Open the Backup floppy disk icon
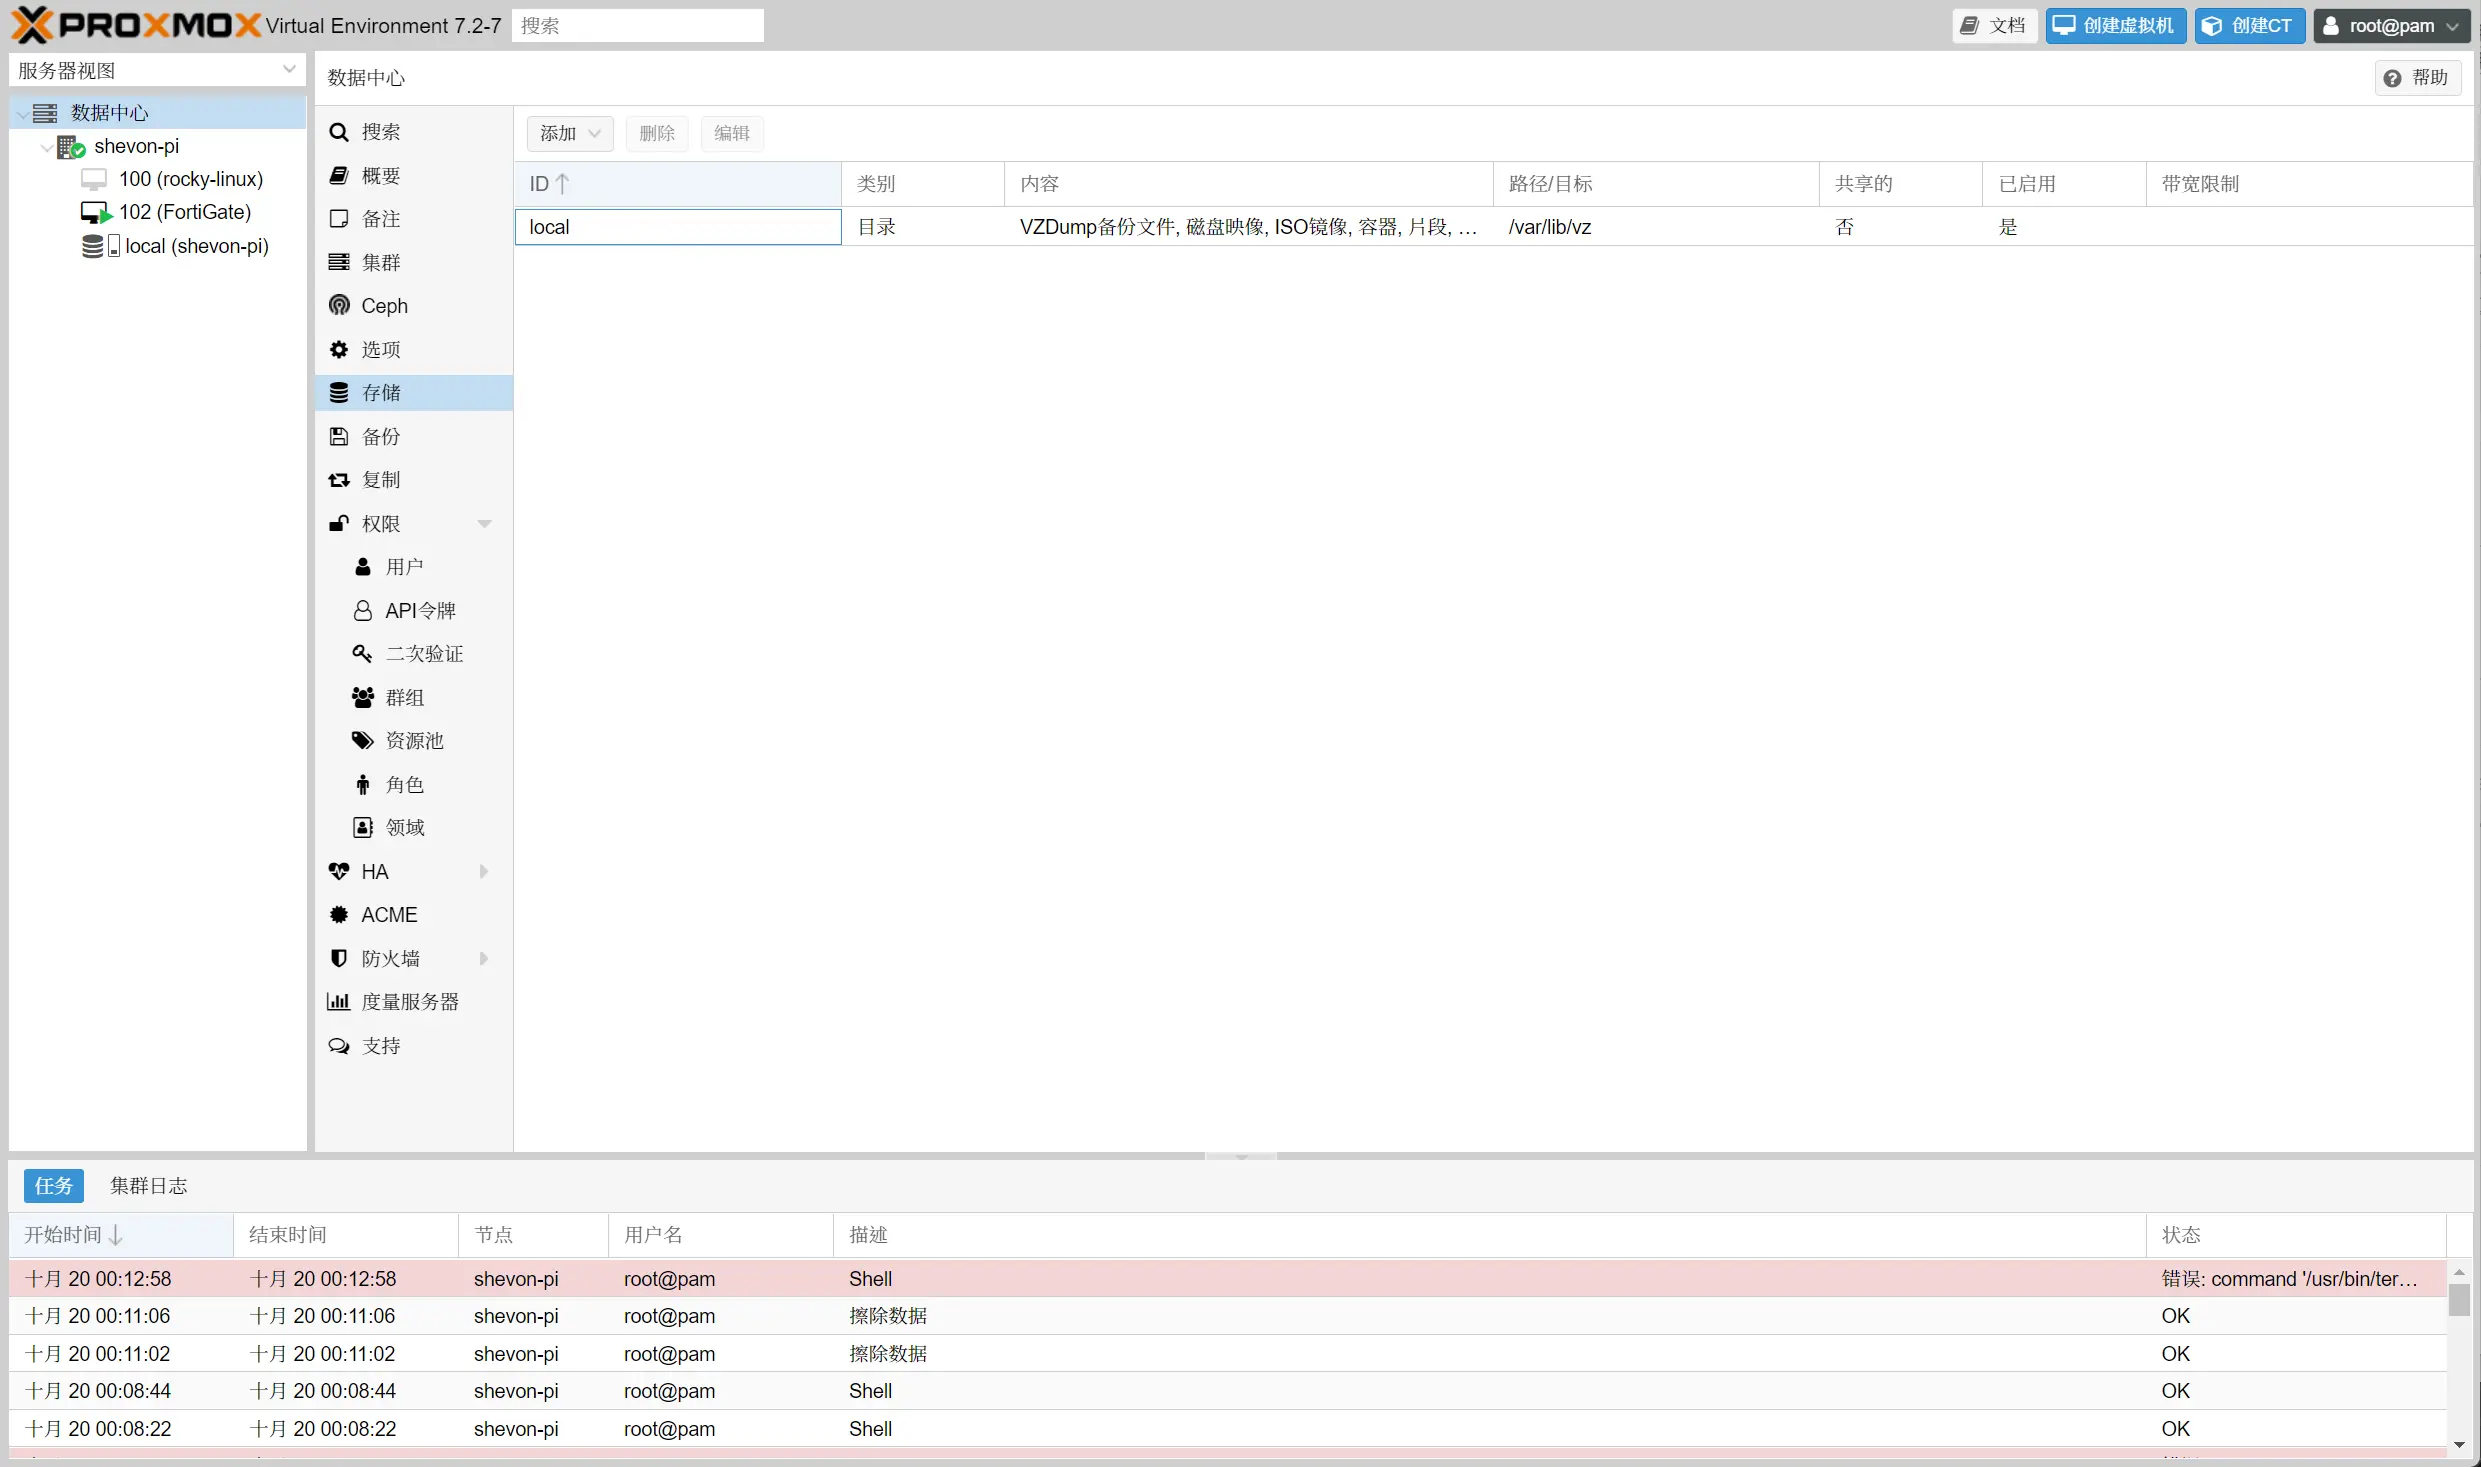 tap(339, 436)
